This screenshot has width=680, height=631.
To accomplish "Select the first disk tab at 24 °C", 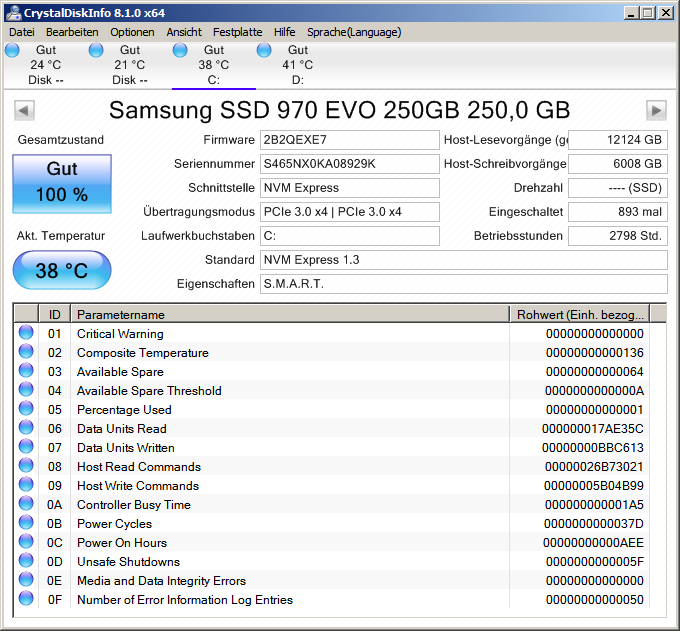I will (x=46, y=65).
